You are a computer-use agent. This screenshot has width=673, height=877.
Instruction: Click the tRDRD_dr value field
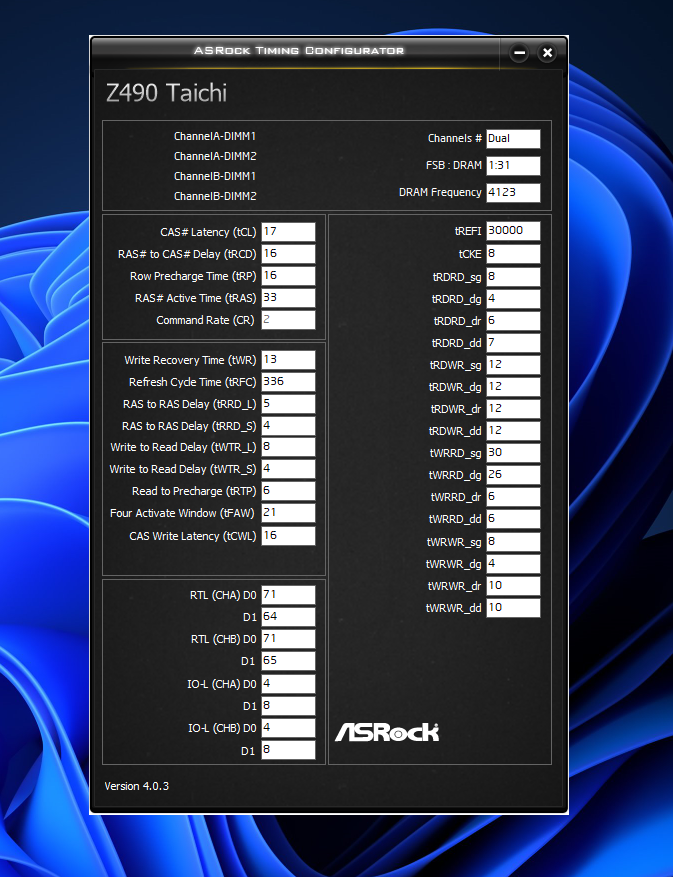coord(513,320)
